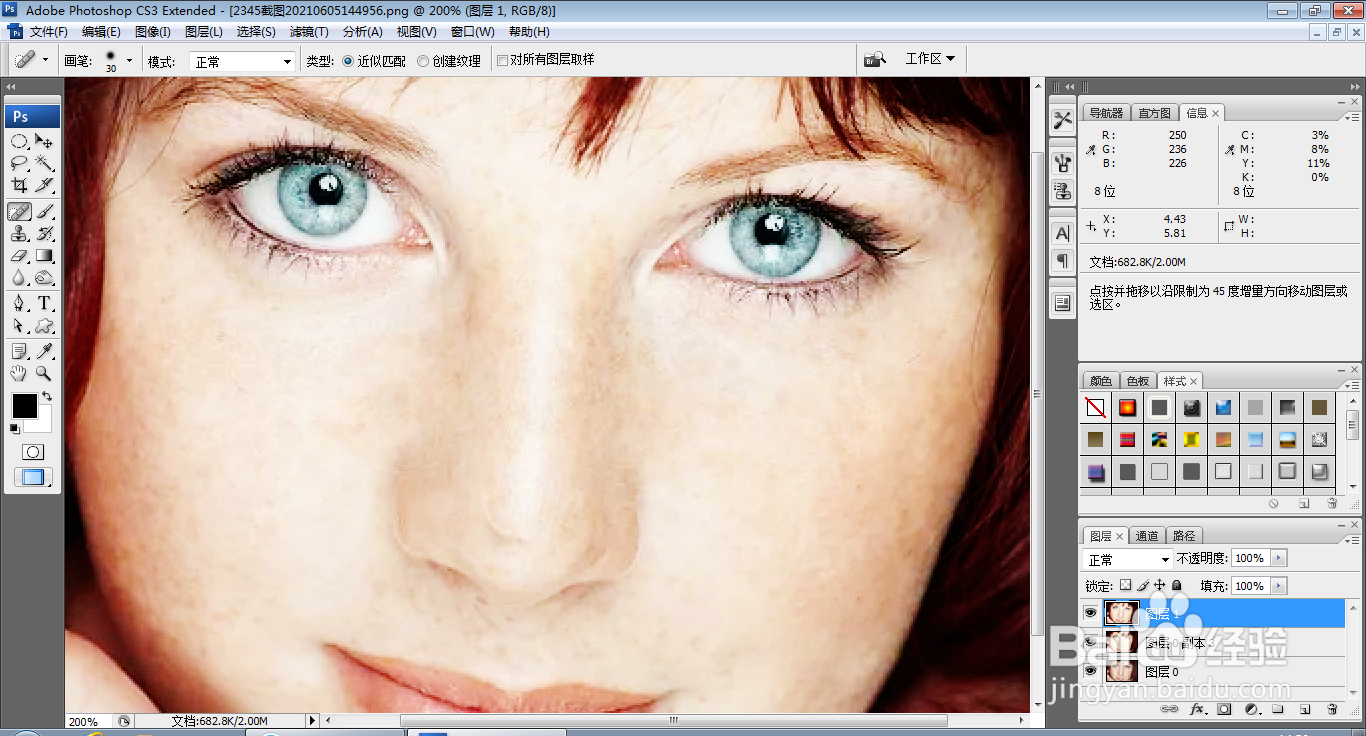The image size is (1366, 736).
Task: Hide 图层 0 副本 visibility eye
Action: pyautogui.click(x=1090, y=642)
